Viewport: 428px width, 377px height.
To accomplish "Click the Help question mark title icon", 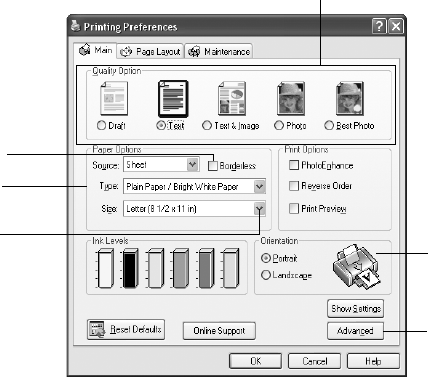I will coord(379,26).
